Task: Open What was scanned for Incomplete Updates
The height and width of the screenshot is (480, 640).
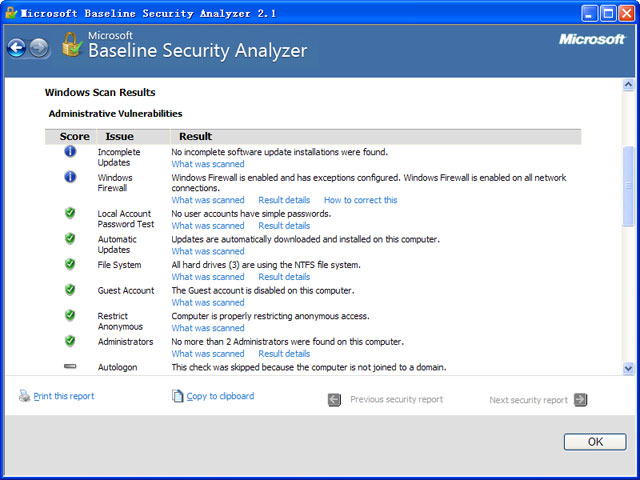Action: coord(208,164)
